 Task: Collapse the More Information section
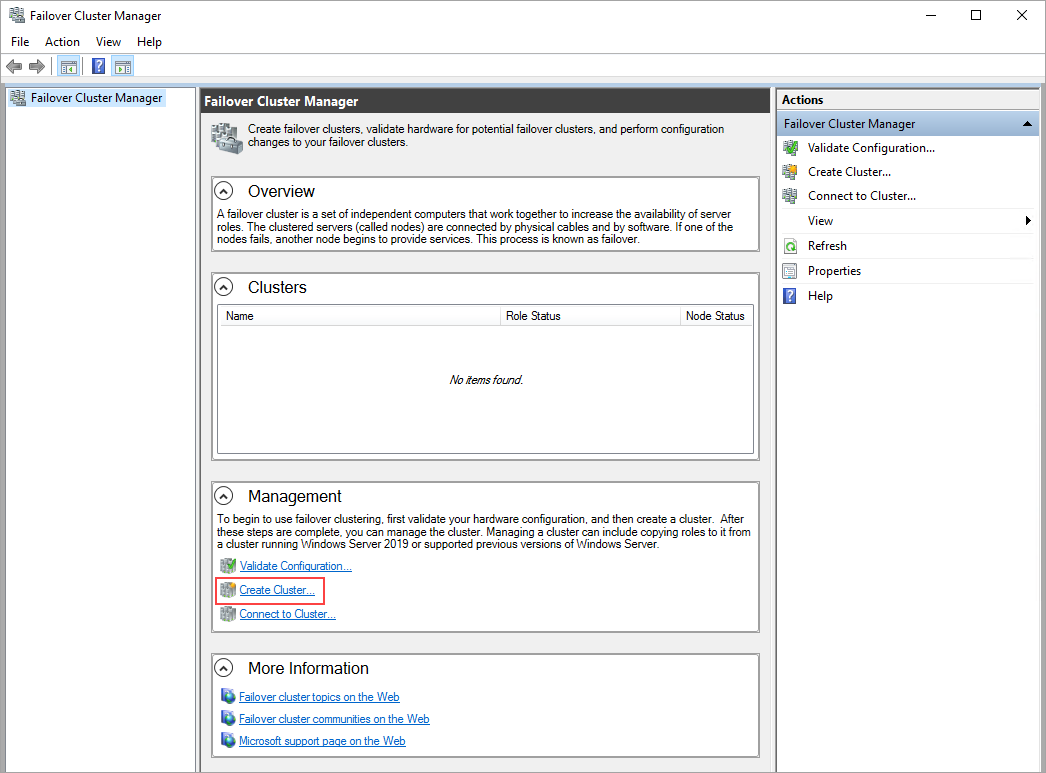click(x=224, y=668)
